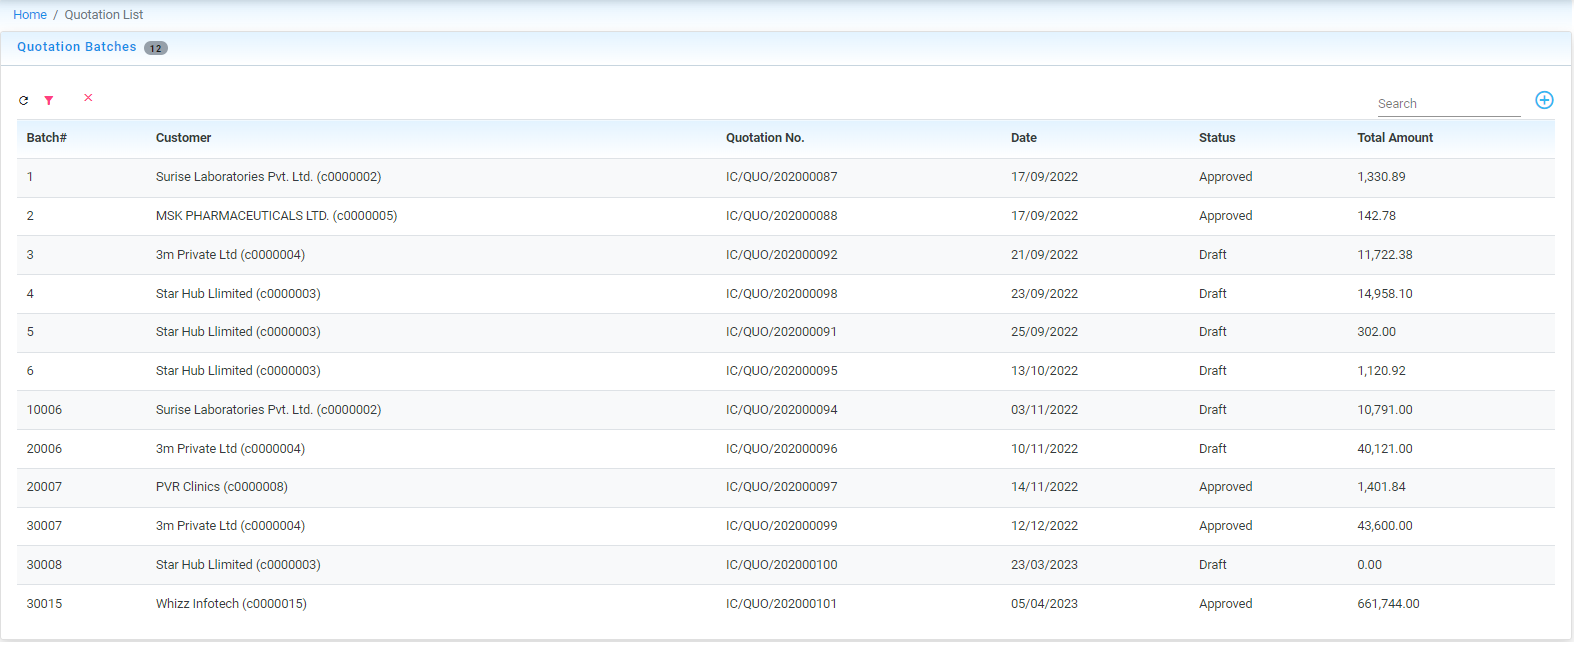Add a new quotation with plus icon
The width and height of the screenshot is (1574, 672).
[1544, 100]
